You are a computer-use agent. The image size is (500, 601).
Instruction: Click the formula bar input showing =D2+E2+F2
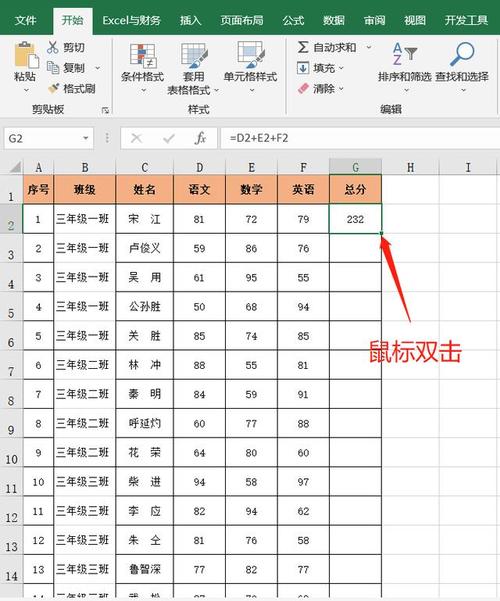coord(360,138)
